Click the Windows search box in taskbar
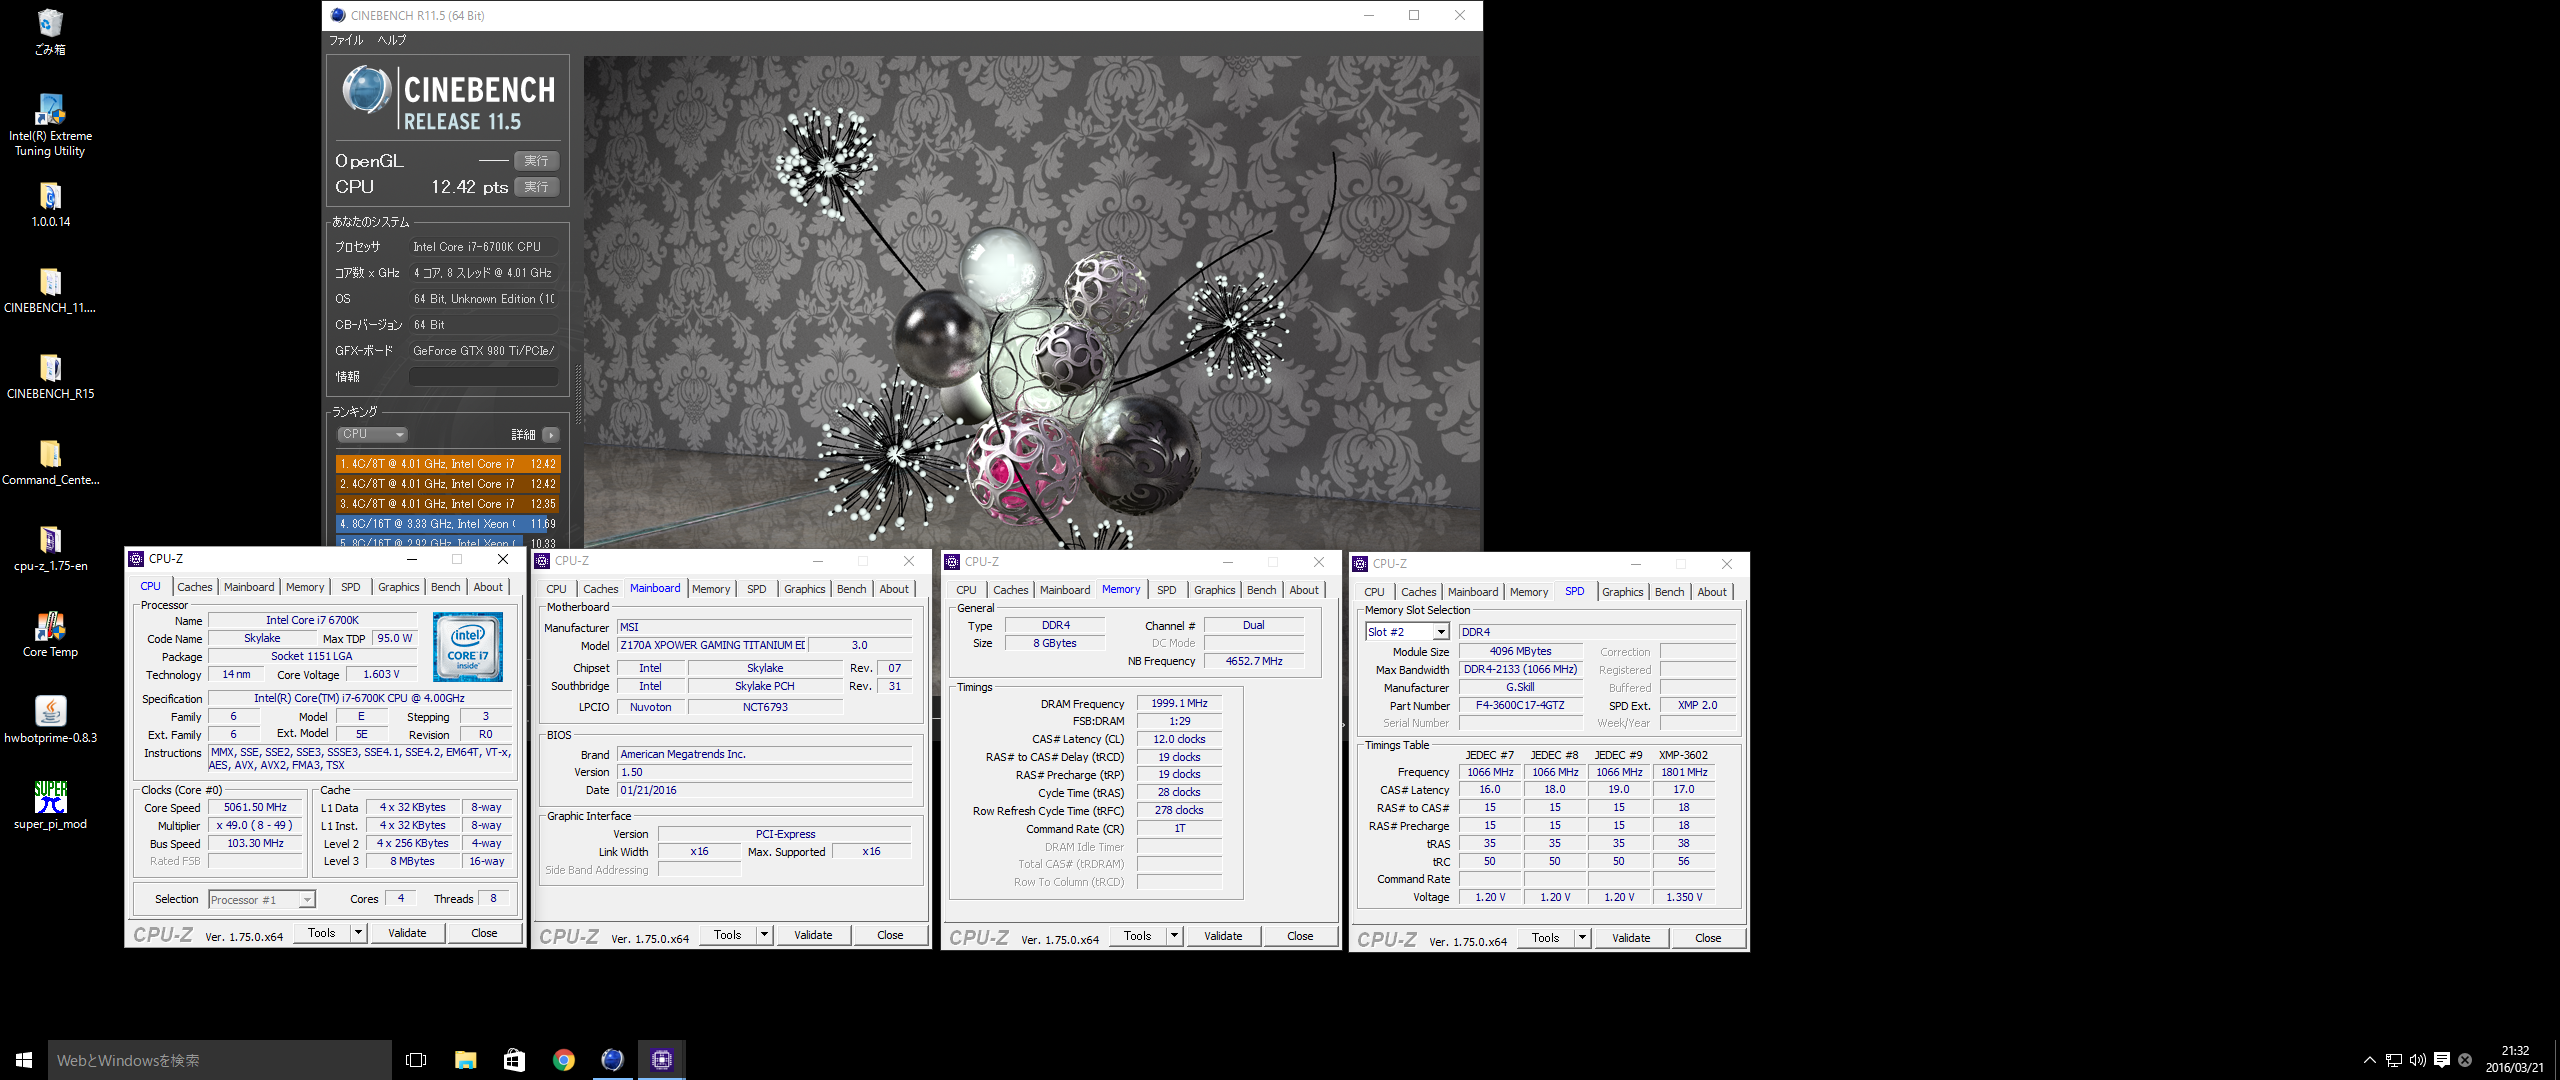The width and height of the screenshot is (2560, 1080). pyautogui.click(x=220, y=1060)
